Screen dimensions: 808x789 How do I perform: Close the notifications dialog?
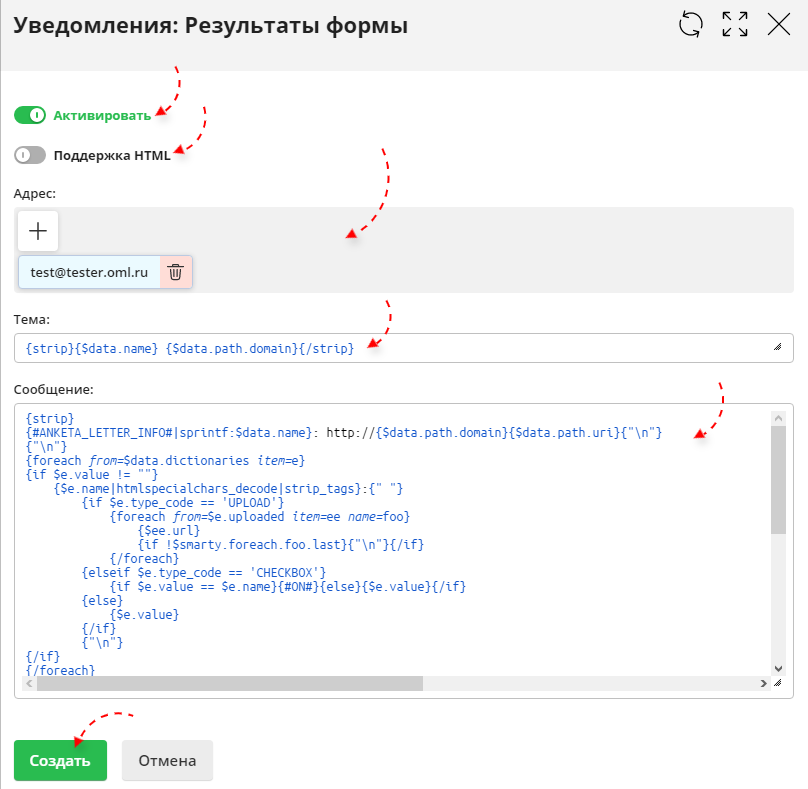779,25
